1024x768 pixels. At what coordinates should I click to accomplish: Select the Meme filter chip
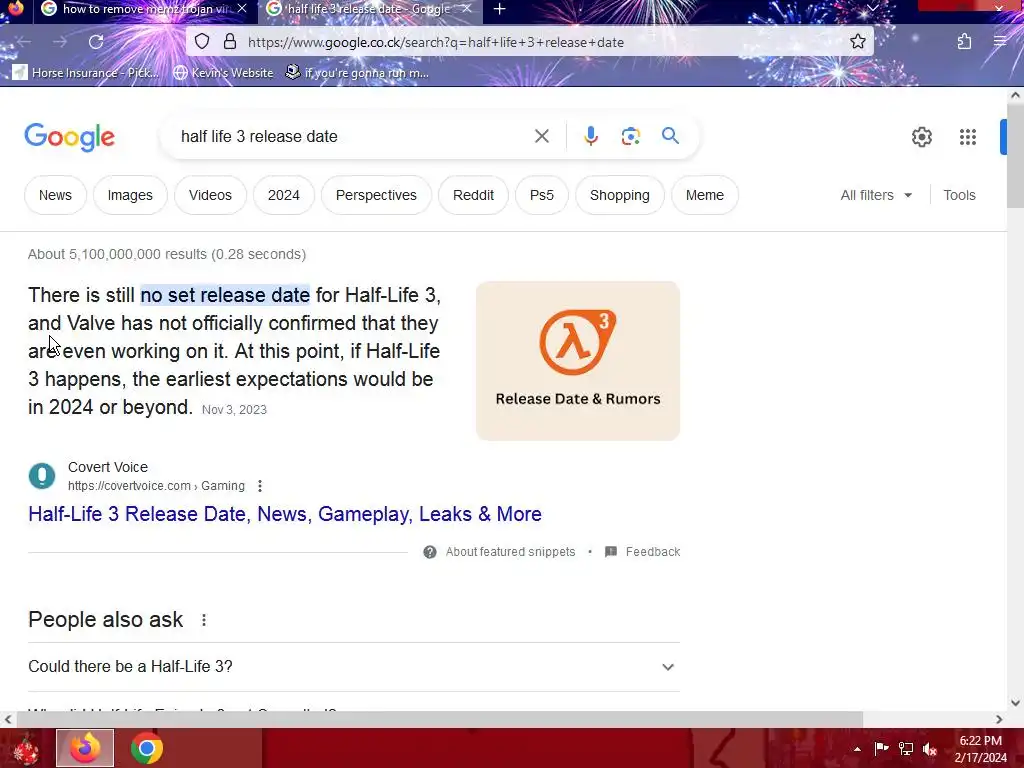click(705, 195)
